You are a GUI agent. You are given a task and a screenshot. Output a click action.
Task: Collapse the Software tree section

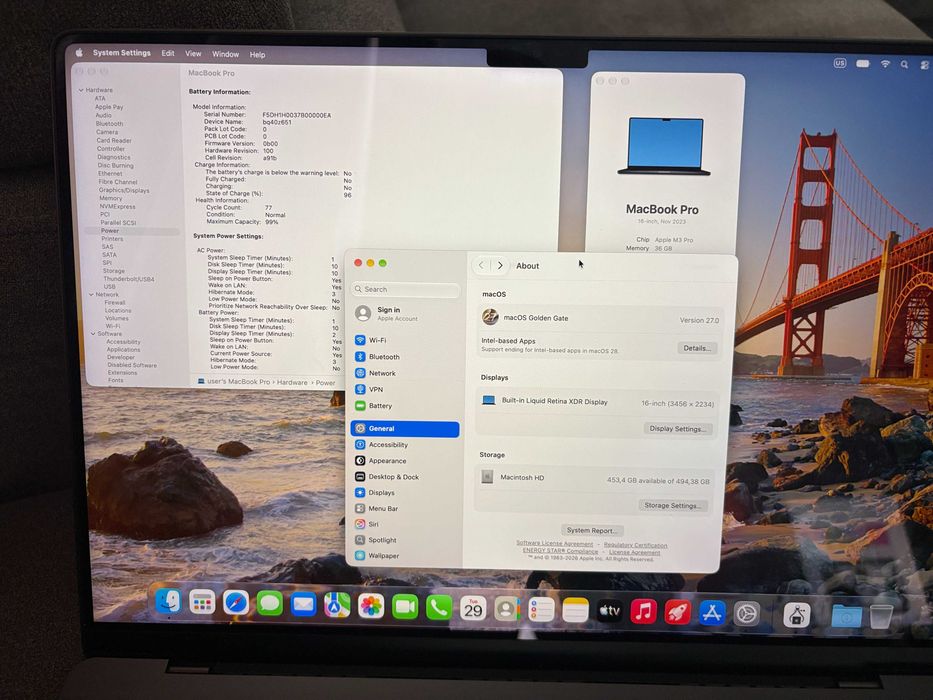(93, 334)
